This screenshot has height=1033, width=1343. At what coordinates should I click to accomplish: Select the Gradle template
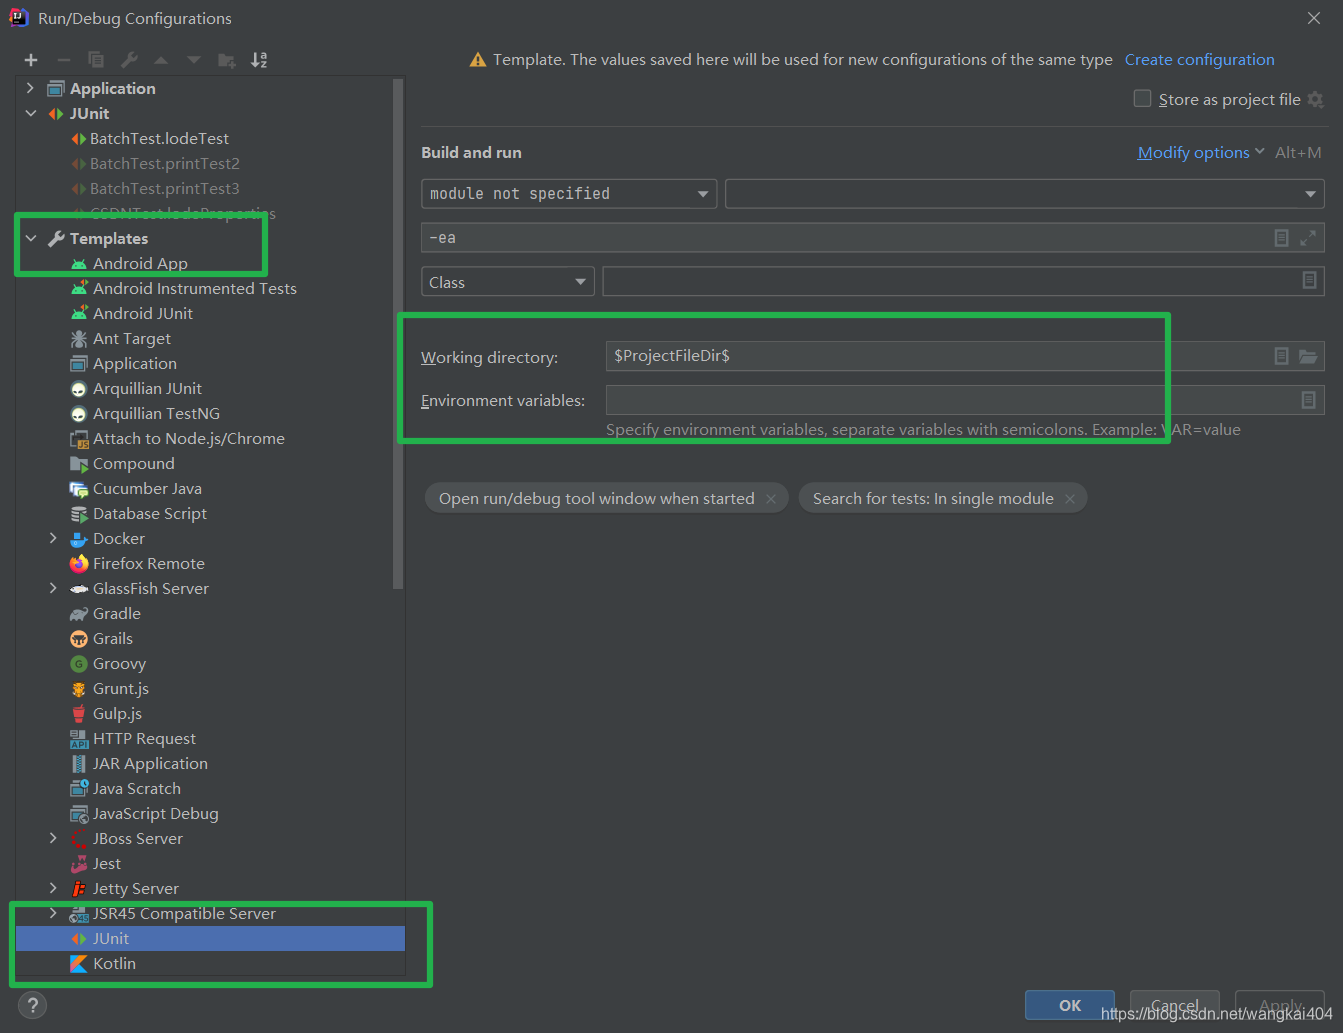click(x=117, y=613)
